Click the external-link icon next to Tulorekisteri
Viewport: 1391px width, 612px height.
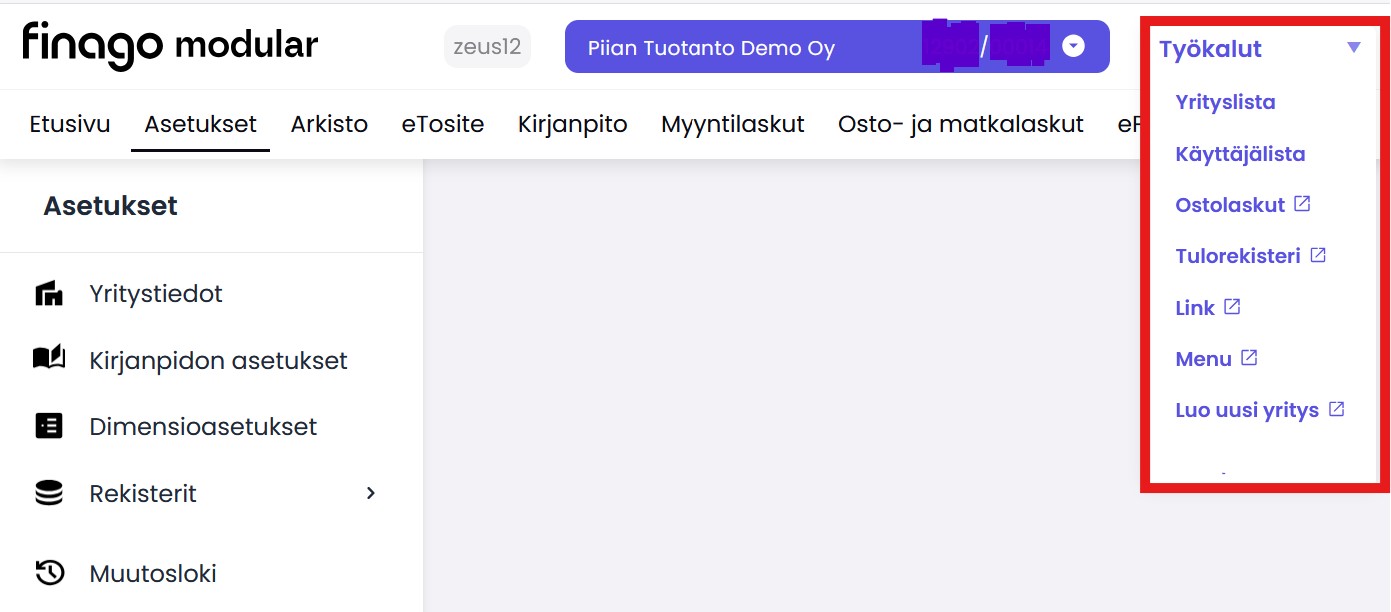click(1318, 255)
